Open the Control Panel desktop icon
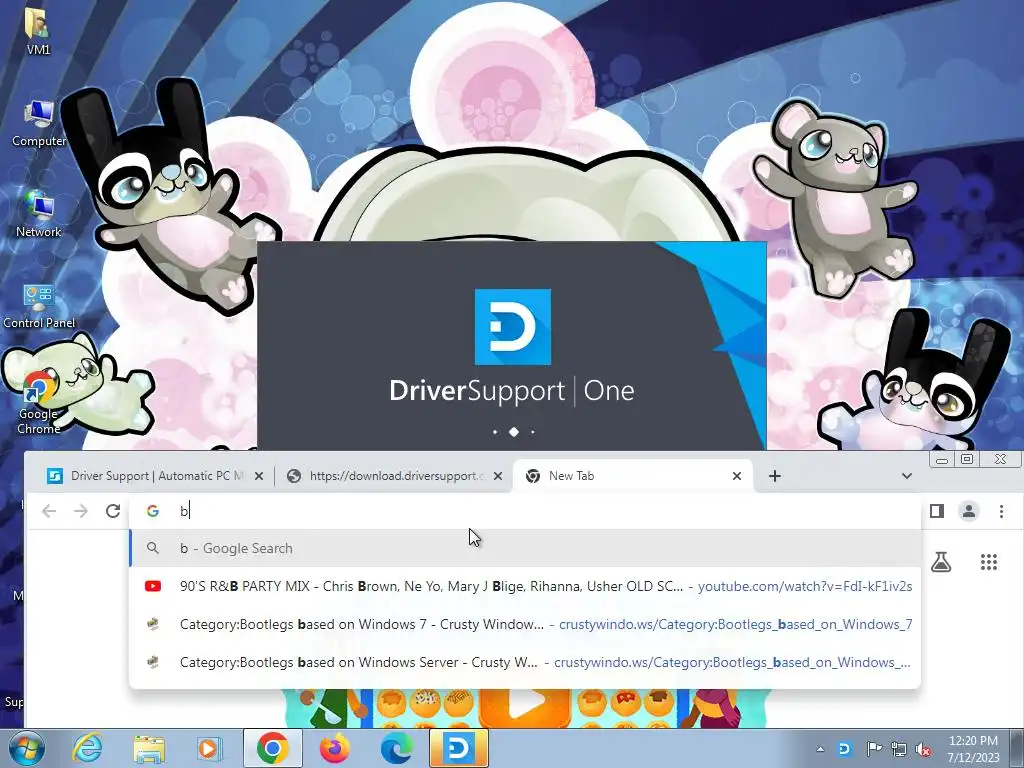Image resolution: width=1024 pixels, height=768 pixels. pos(39,306)
